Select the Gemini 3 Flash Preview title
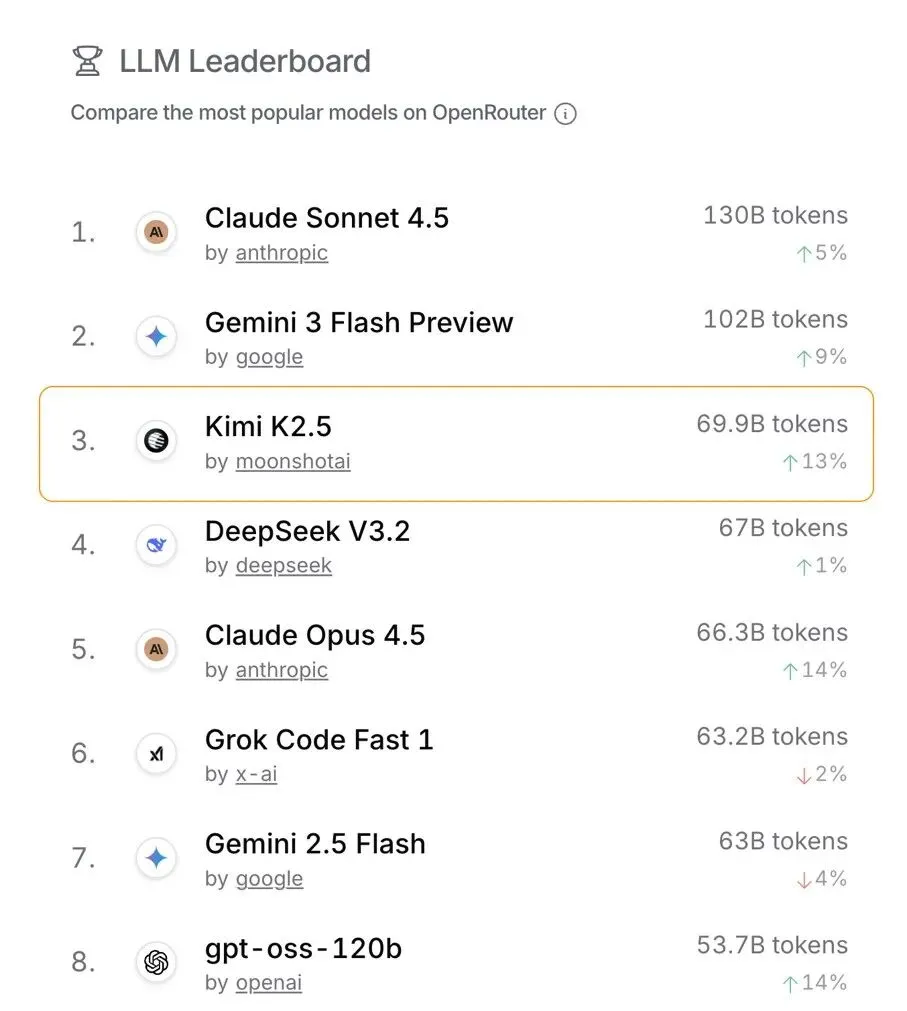Viewport: 907px width, 1011px height. click(358, 322)
